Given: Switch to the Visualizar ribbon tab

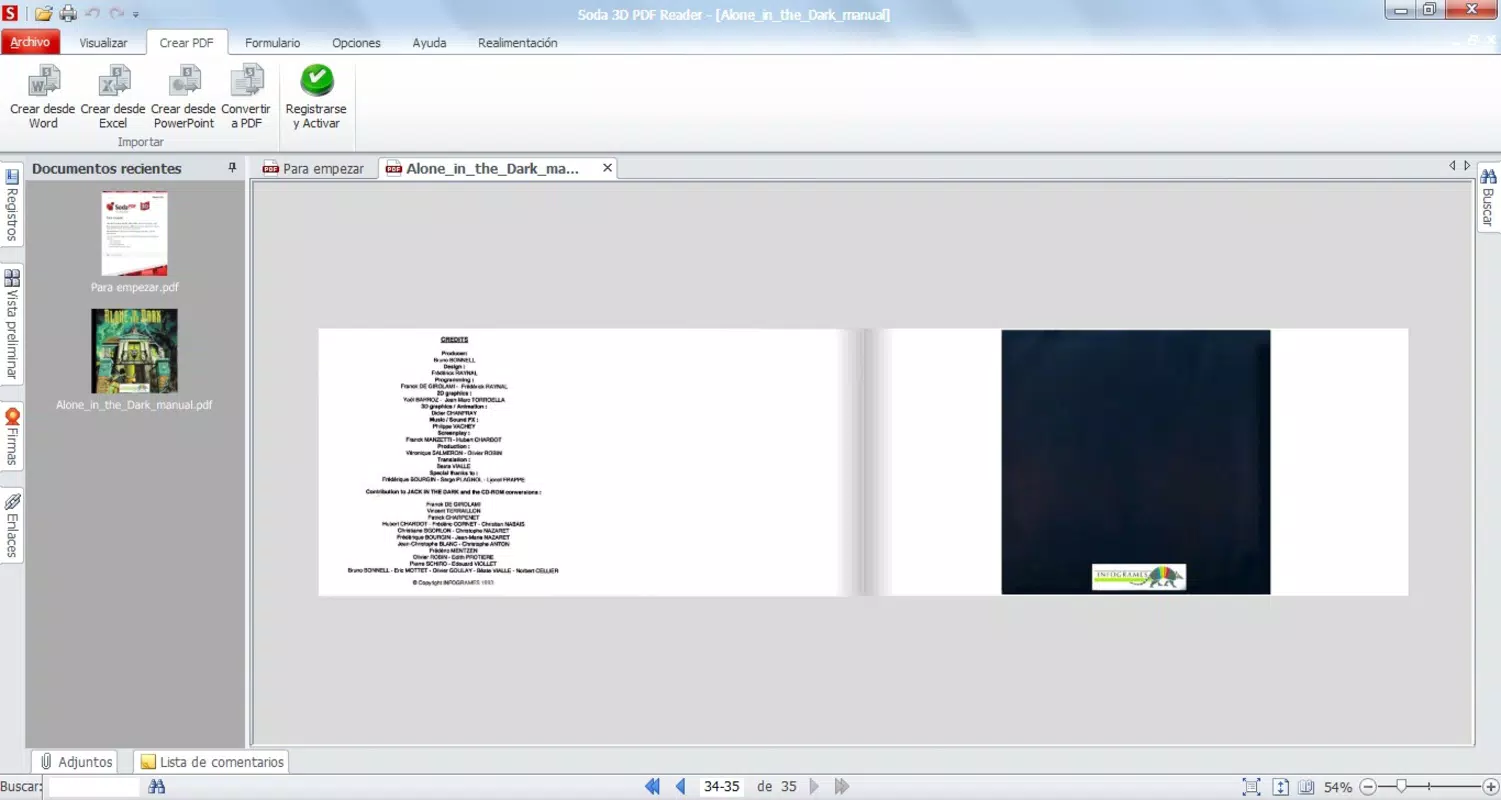Looking at the screenshot, I should 103,43.
